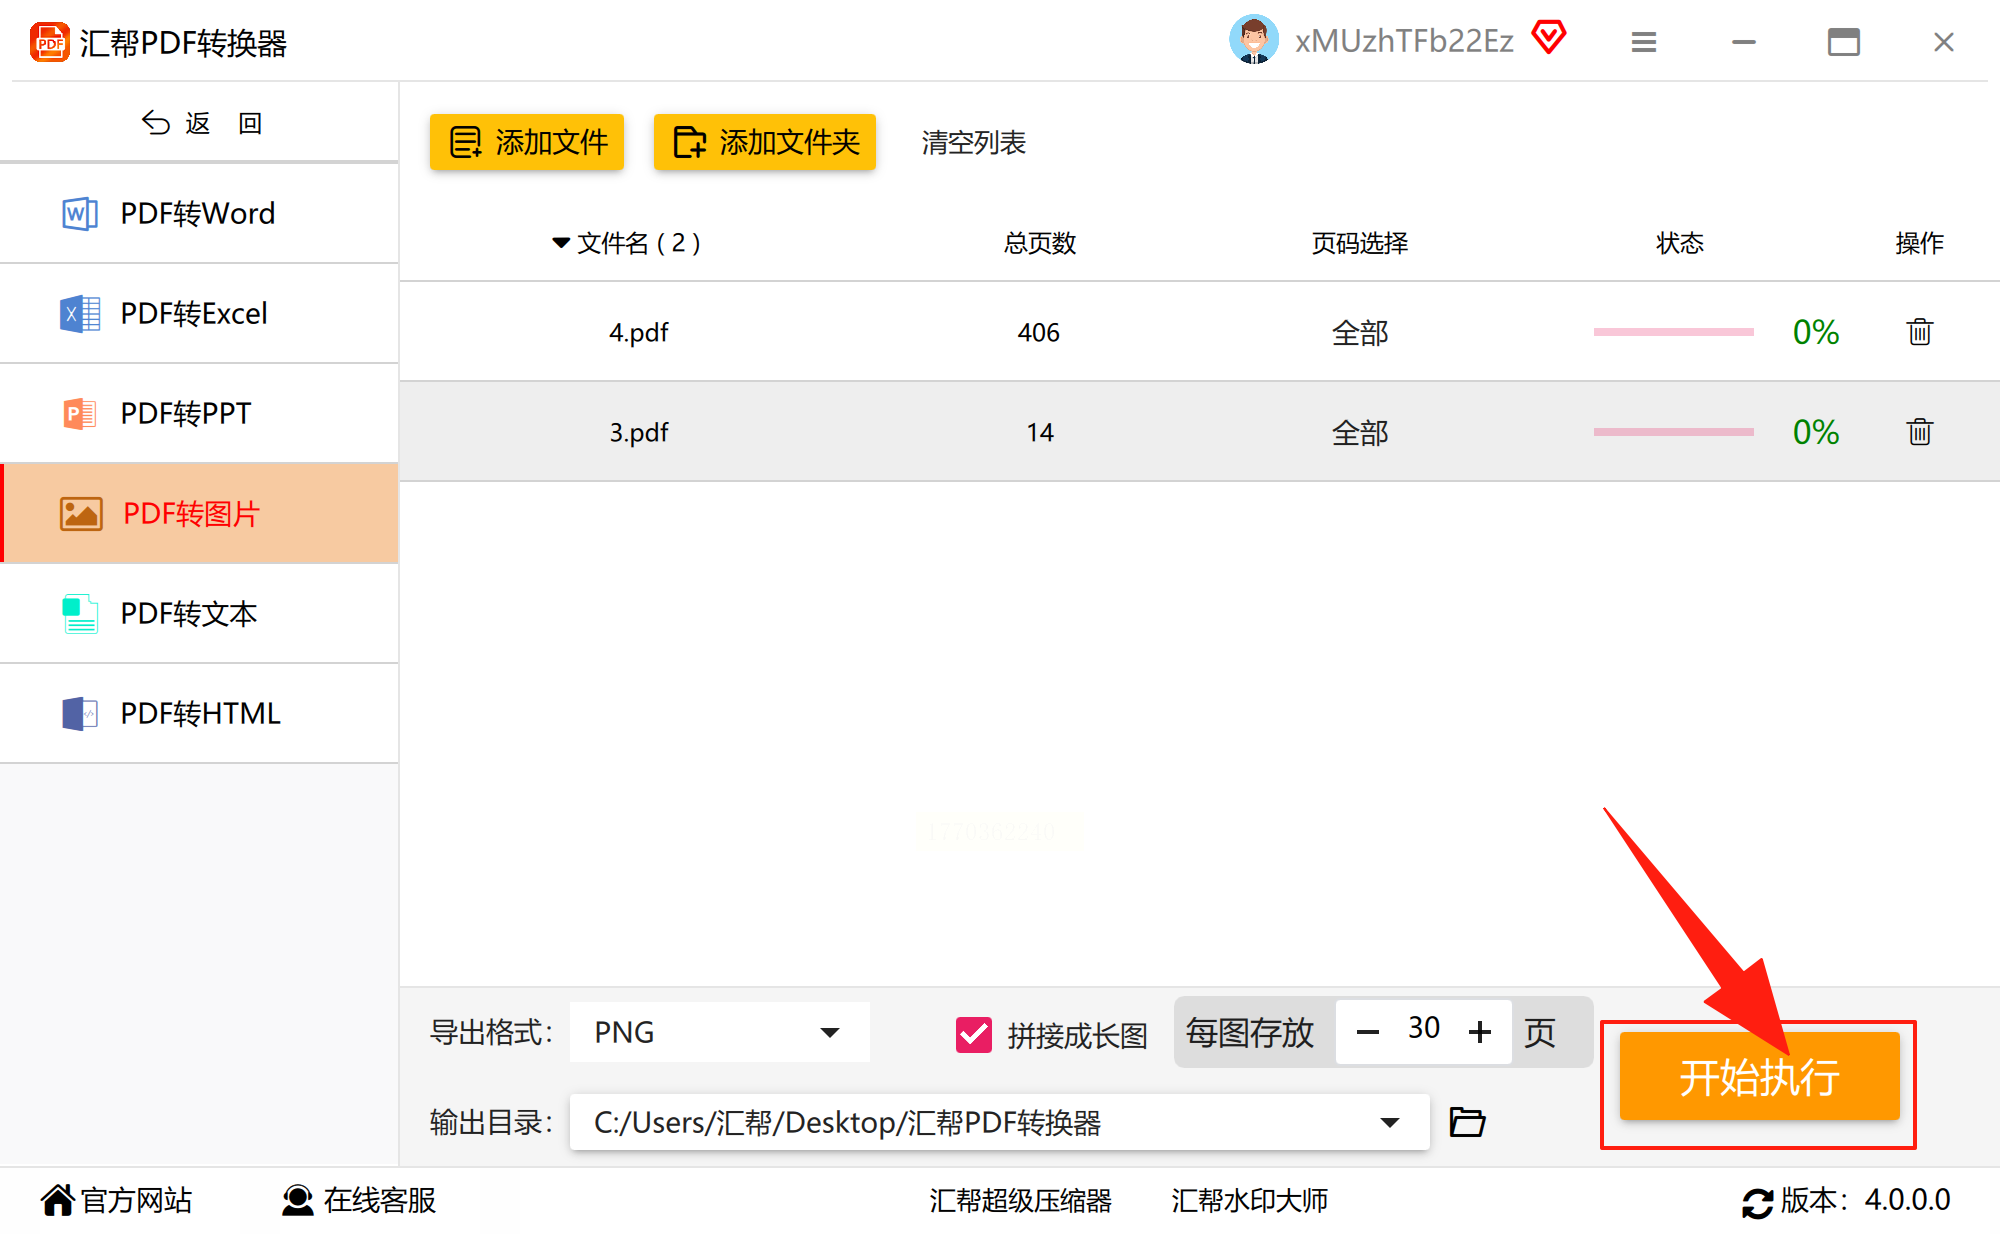
Task: Expand the output directory path dropdown
Action: tap(1389, 1122)
